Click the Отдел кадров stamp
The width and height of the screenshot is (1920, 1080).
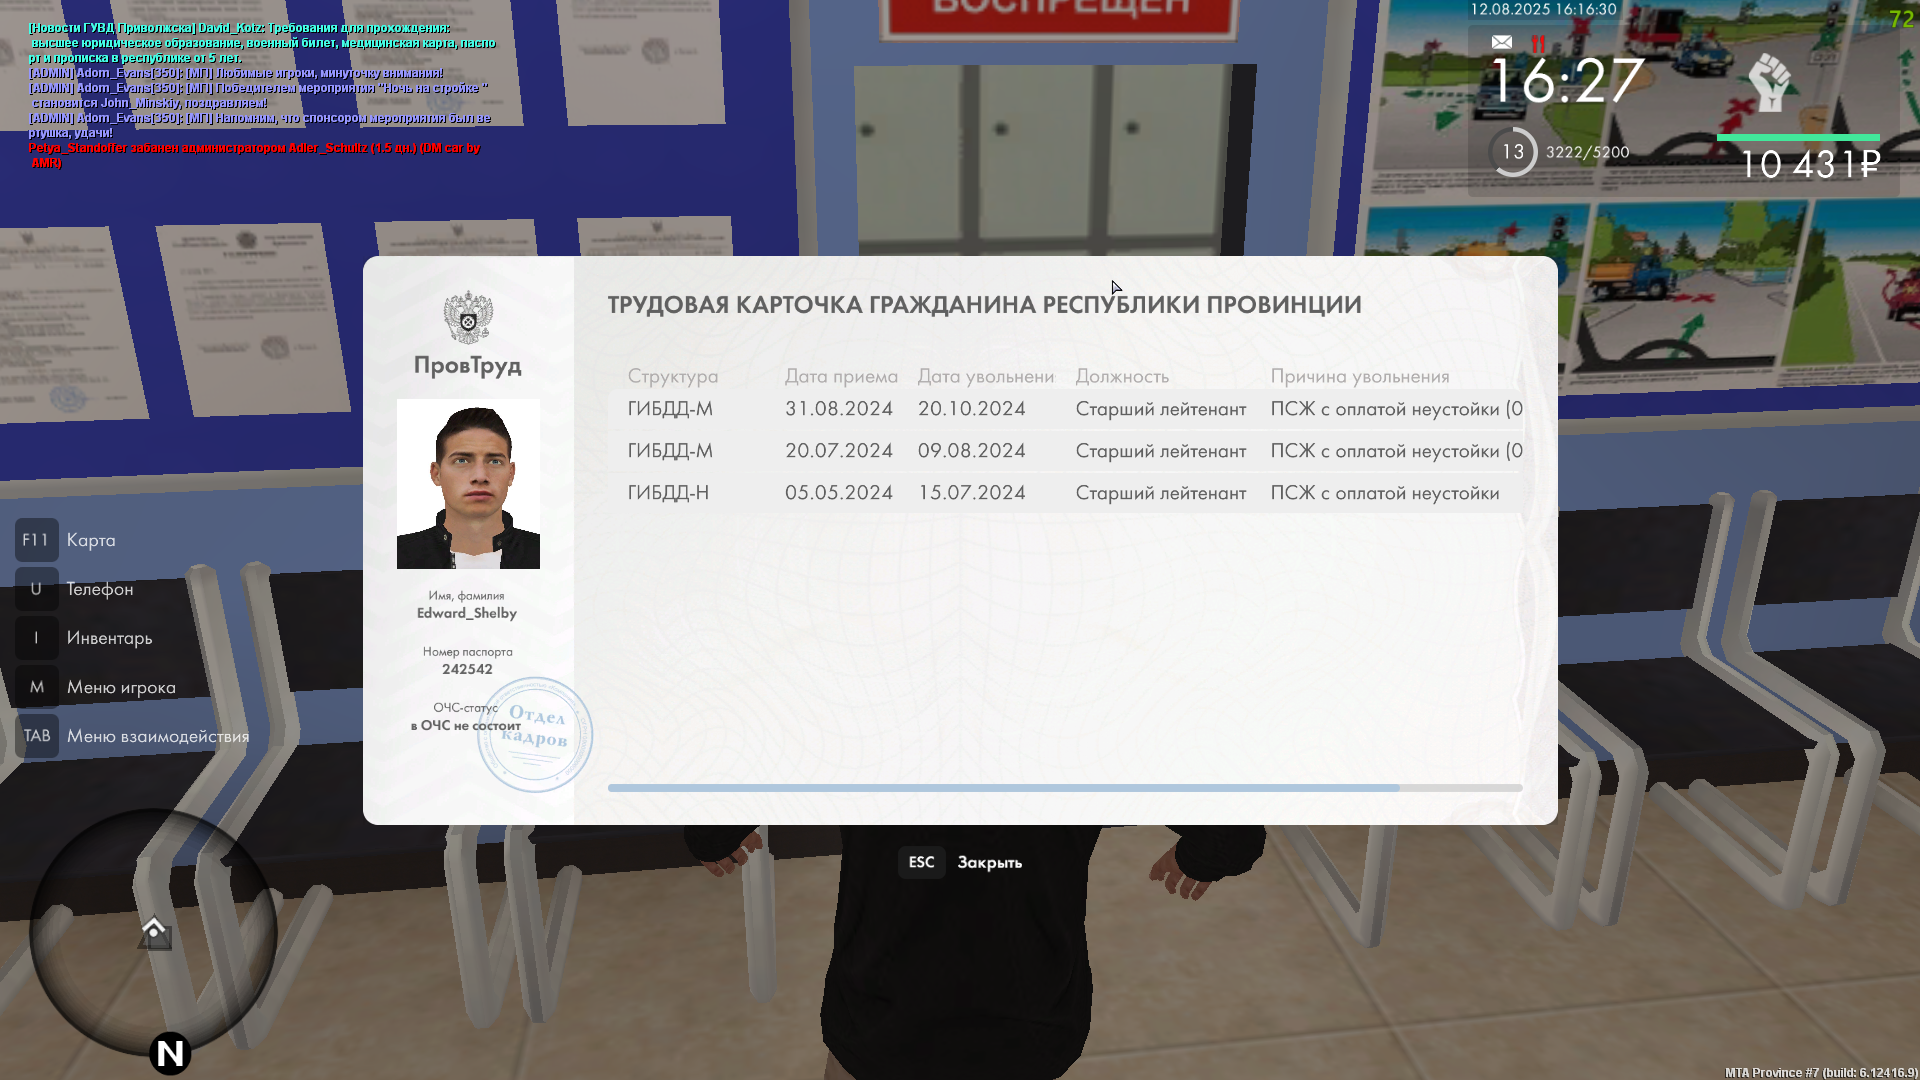tap(535, 735)
